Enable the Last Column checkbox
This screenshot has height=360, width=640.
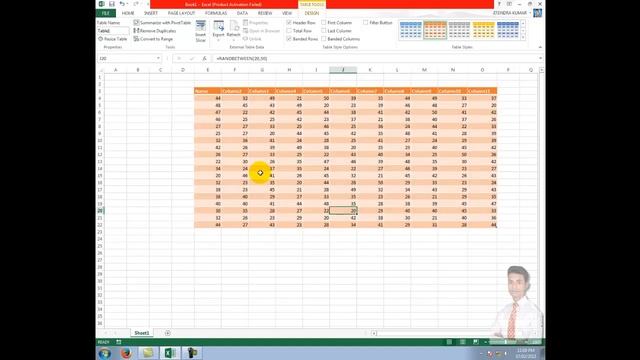(324, 31)
